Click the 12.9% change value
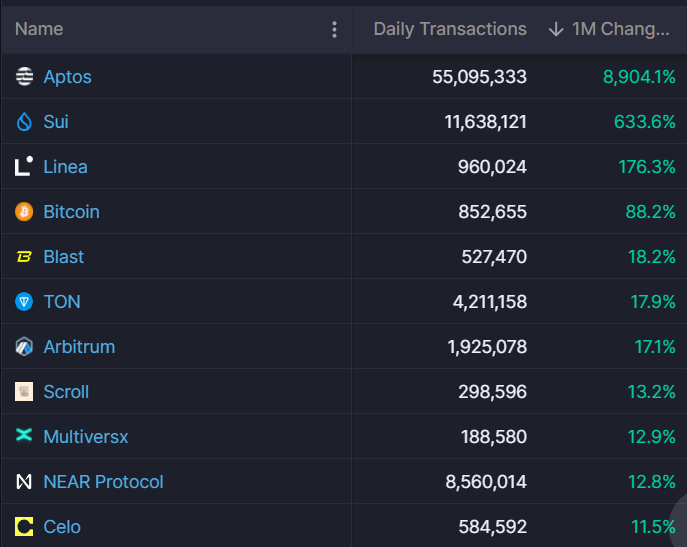Image resolution: width=687 pixels, height=547 pixels. 652,437
